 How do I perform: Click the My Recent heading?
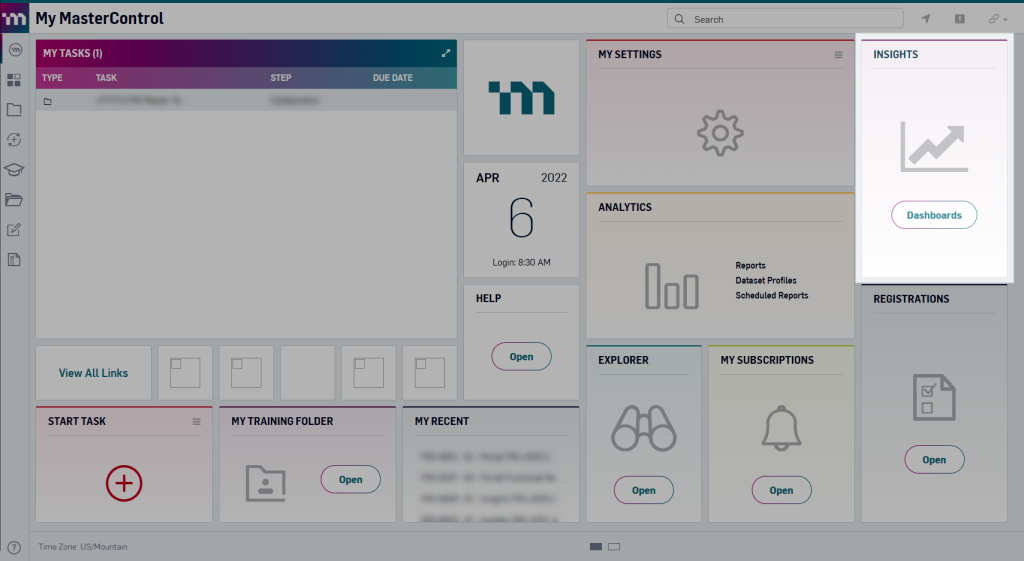pyautogui.click(x=441, y=421)
